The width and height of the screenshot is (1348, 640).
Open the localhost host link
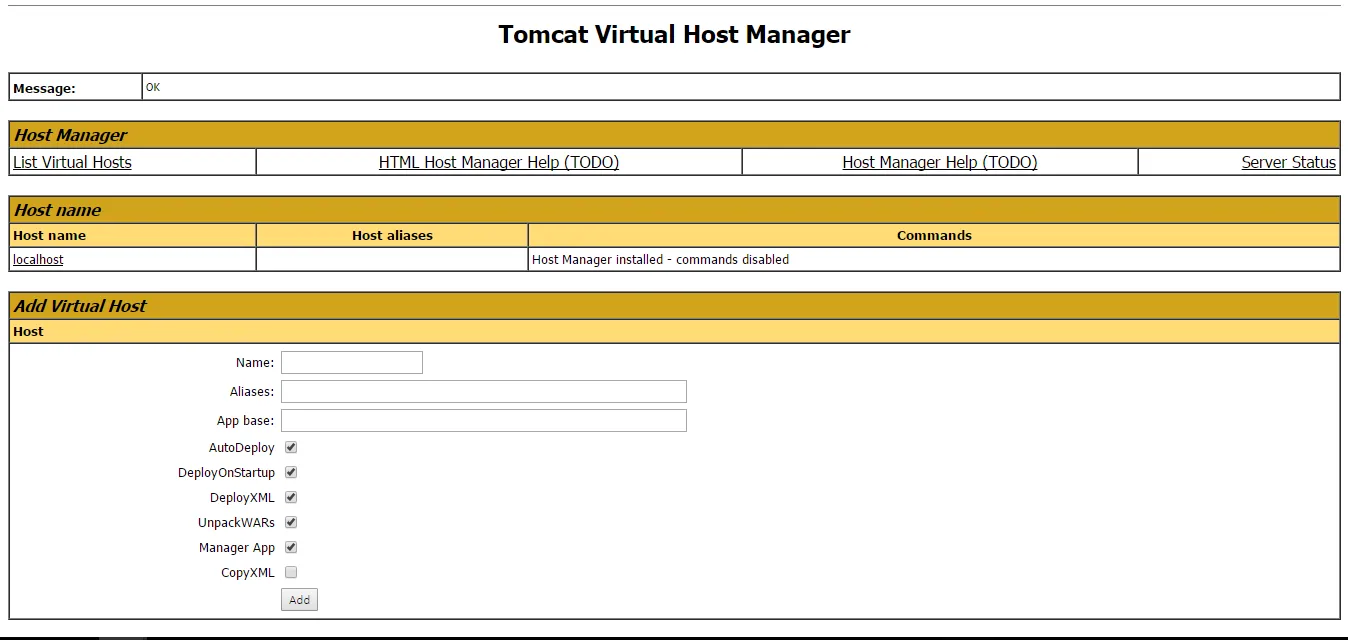click(38, 259)
